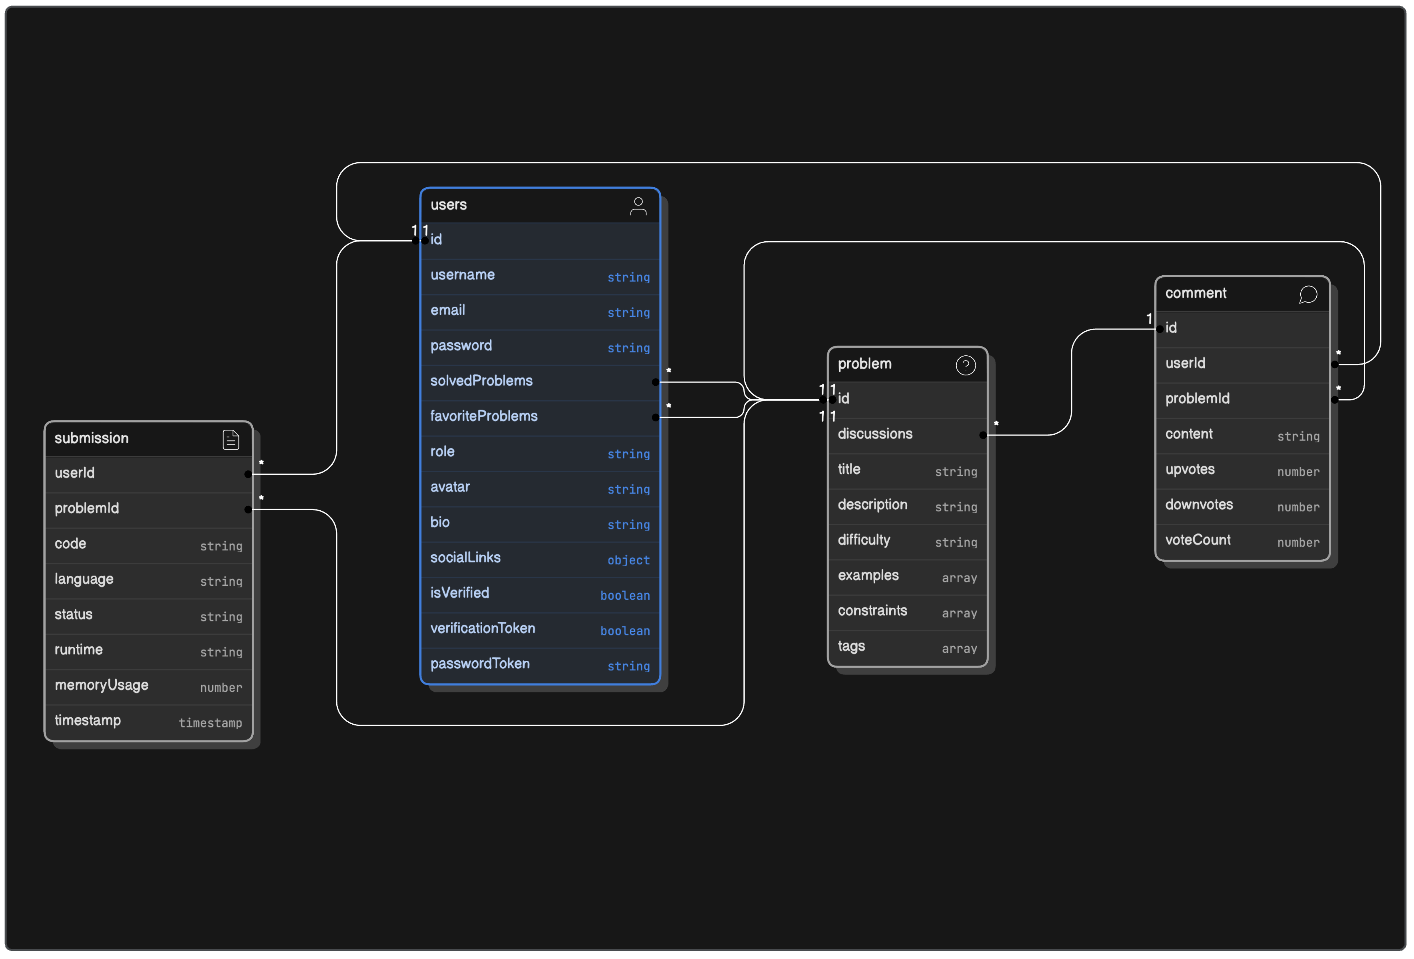The image size is (1414, 959).
Task: Select the problem table header
Action: point(908,364)
